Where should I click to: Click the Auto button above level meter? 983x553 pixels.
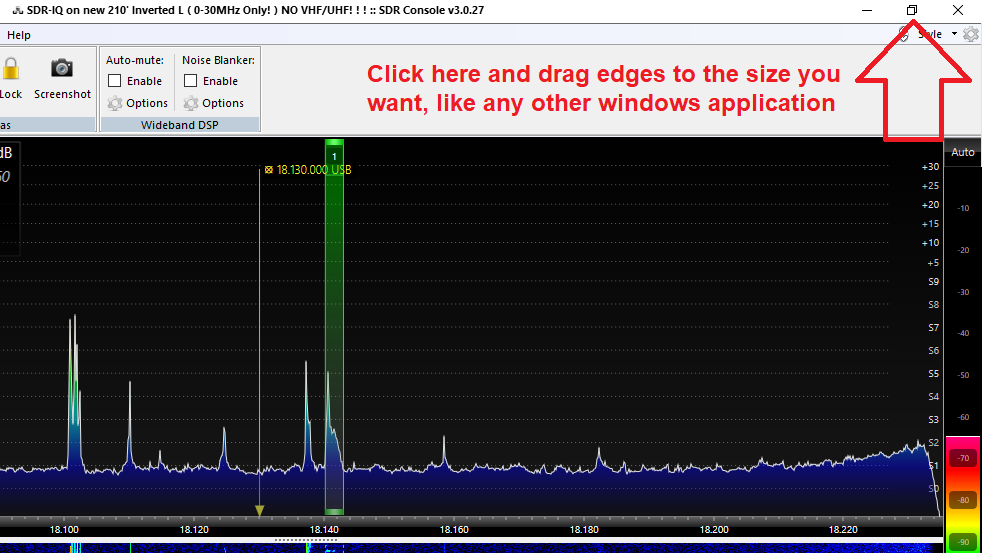(x=962, y=152)
